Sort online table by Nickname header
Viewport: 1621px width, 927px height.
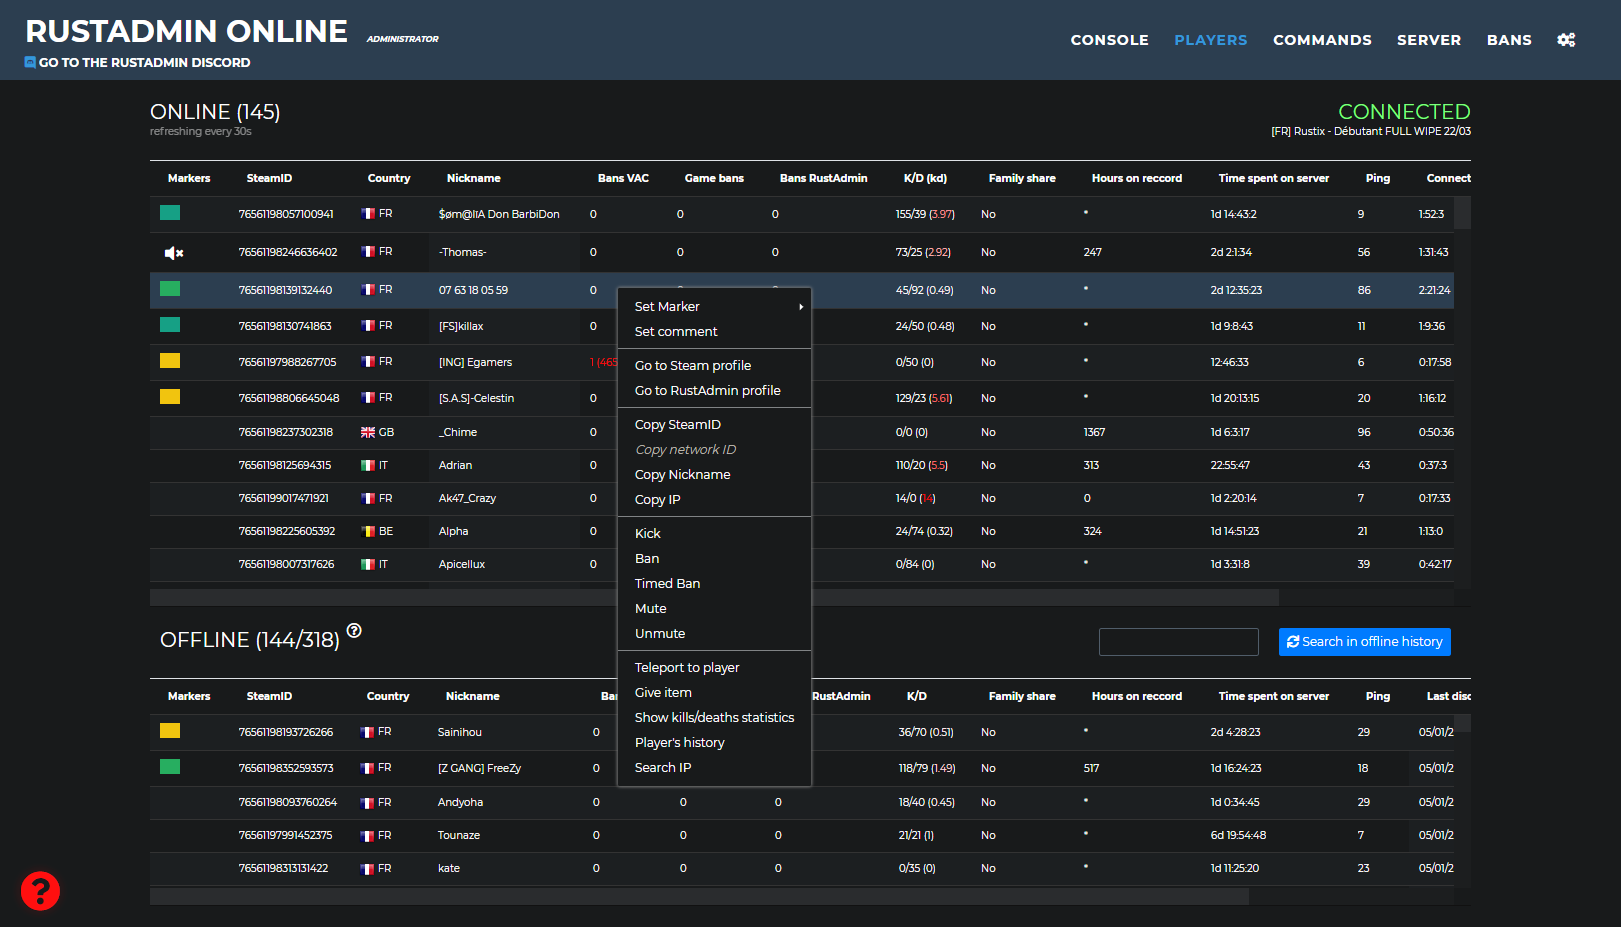(x=473, y=179)
